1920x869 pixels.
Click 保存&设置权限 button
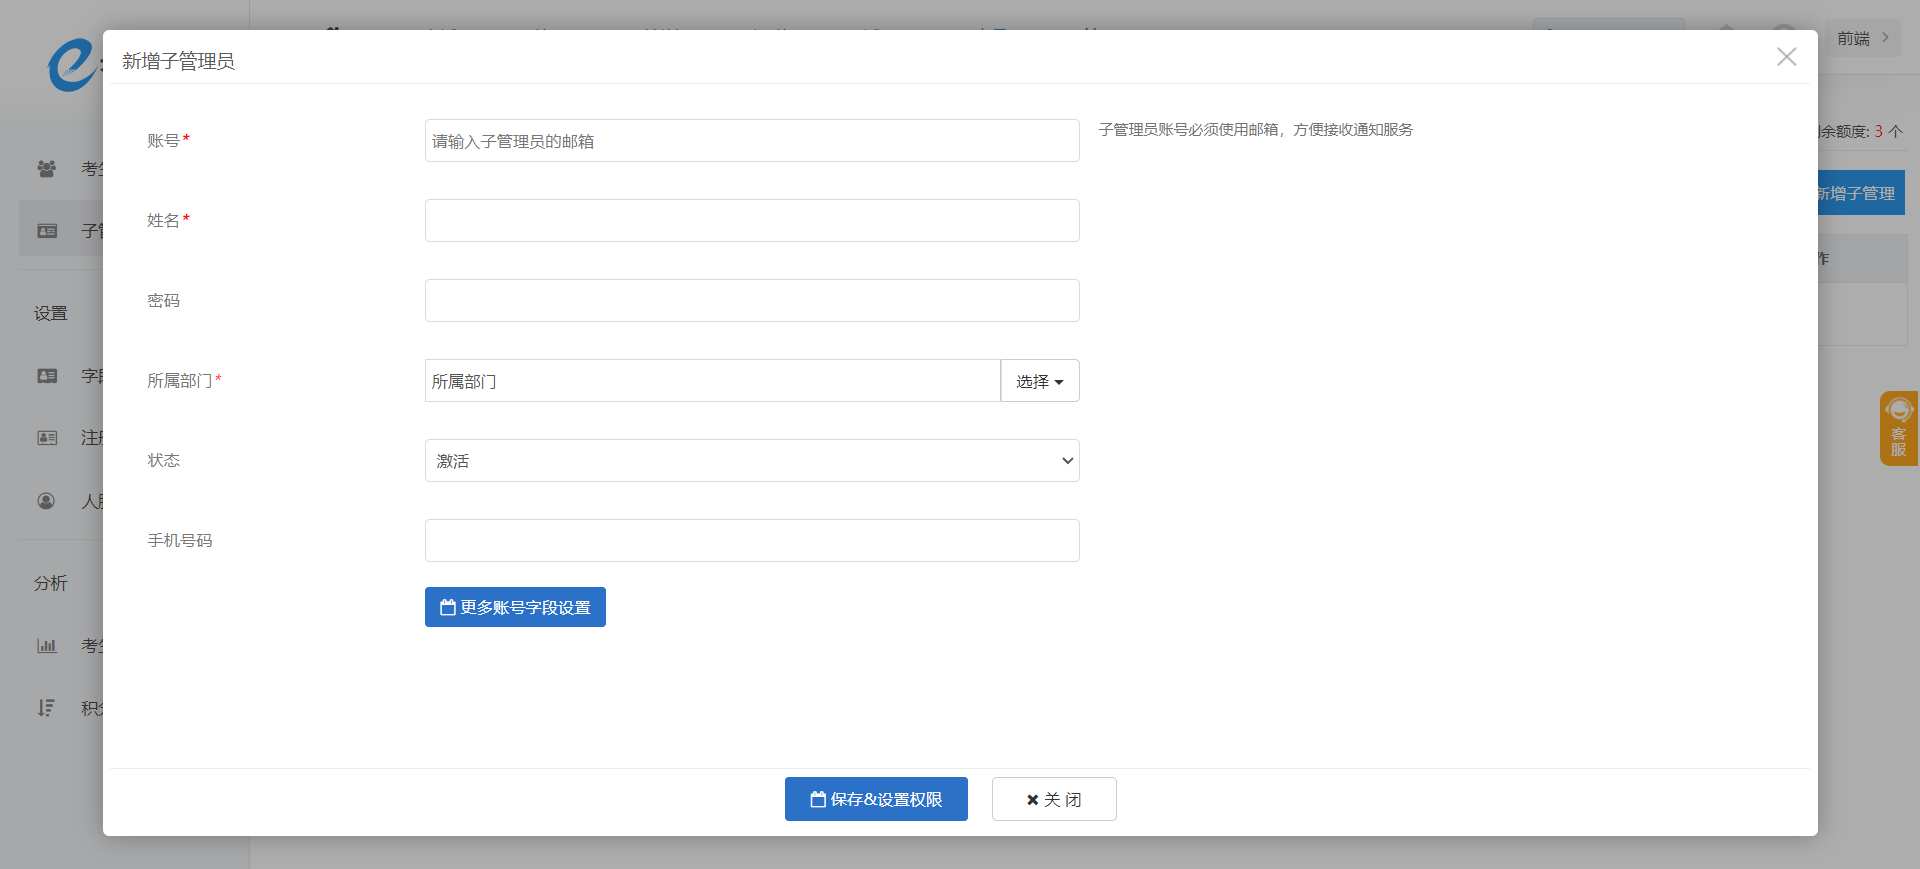pyautogui.click(x=875, y=799)
